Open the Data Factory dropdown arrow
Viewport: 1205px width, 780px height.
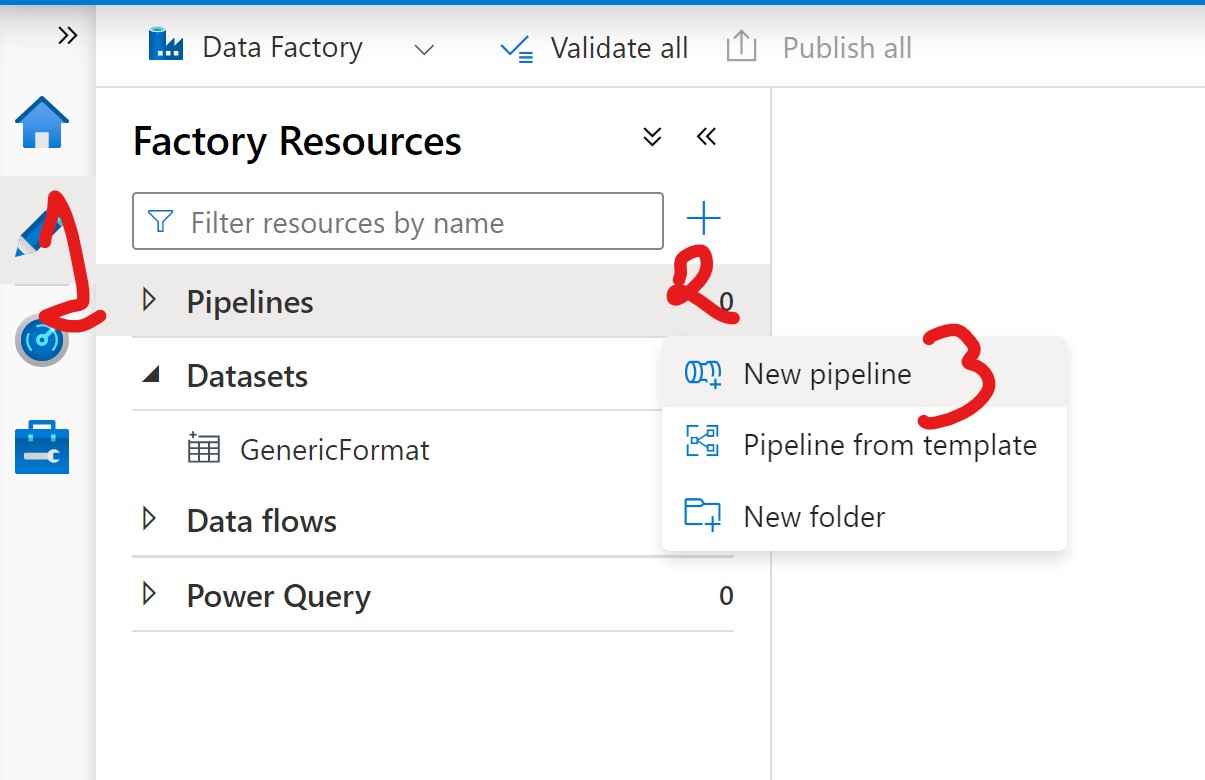coord(424,49)
